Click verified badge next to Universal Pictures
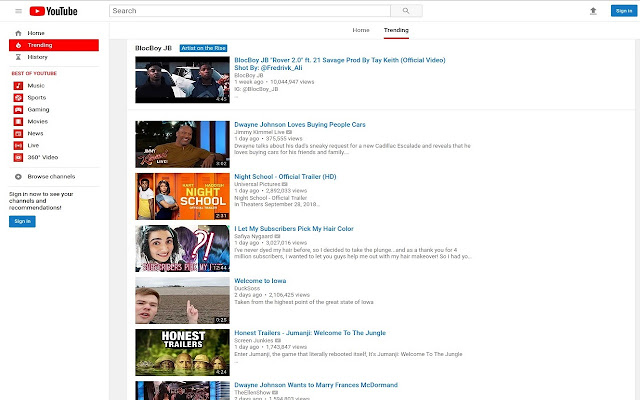Viewport: 640px width, 400px height. pyautogui.click(x=284, y=184)
